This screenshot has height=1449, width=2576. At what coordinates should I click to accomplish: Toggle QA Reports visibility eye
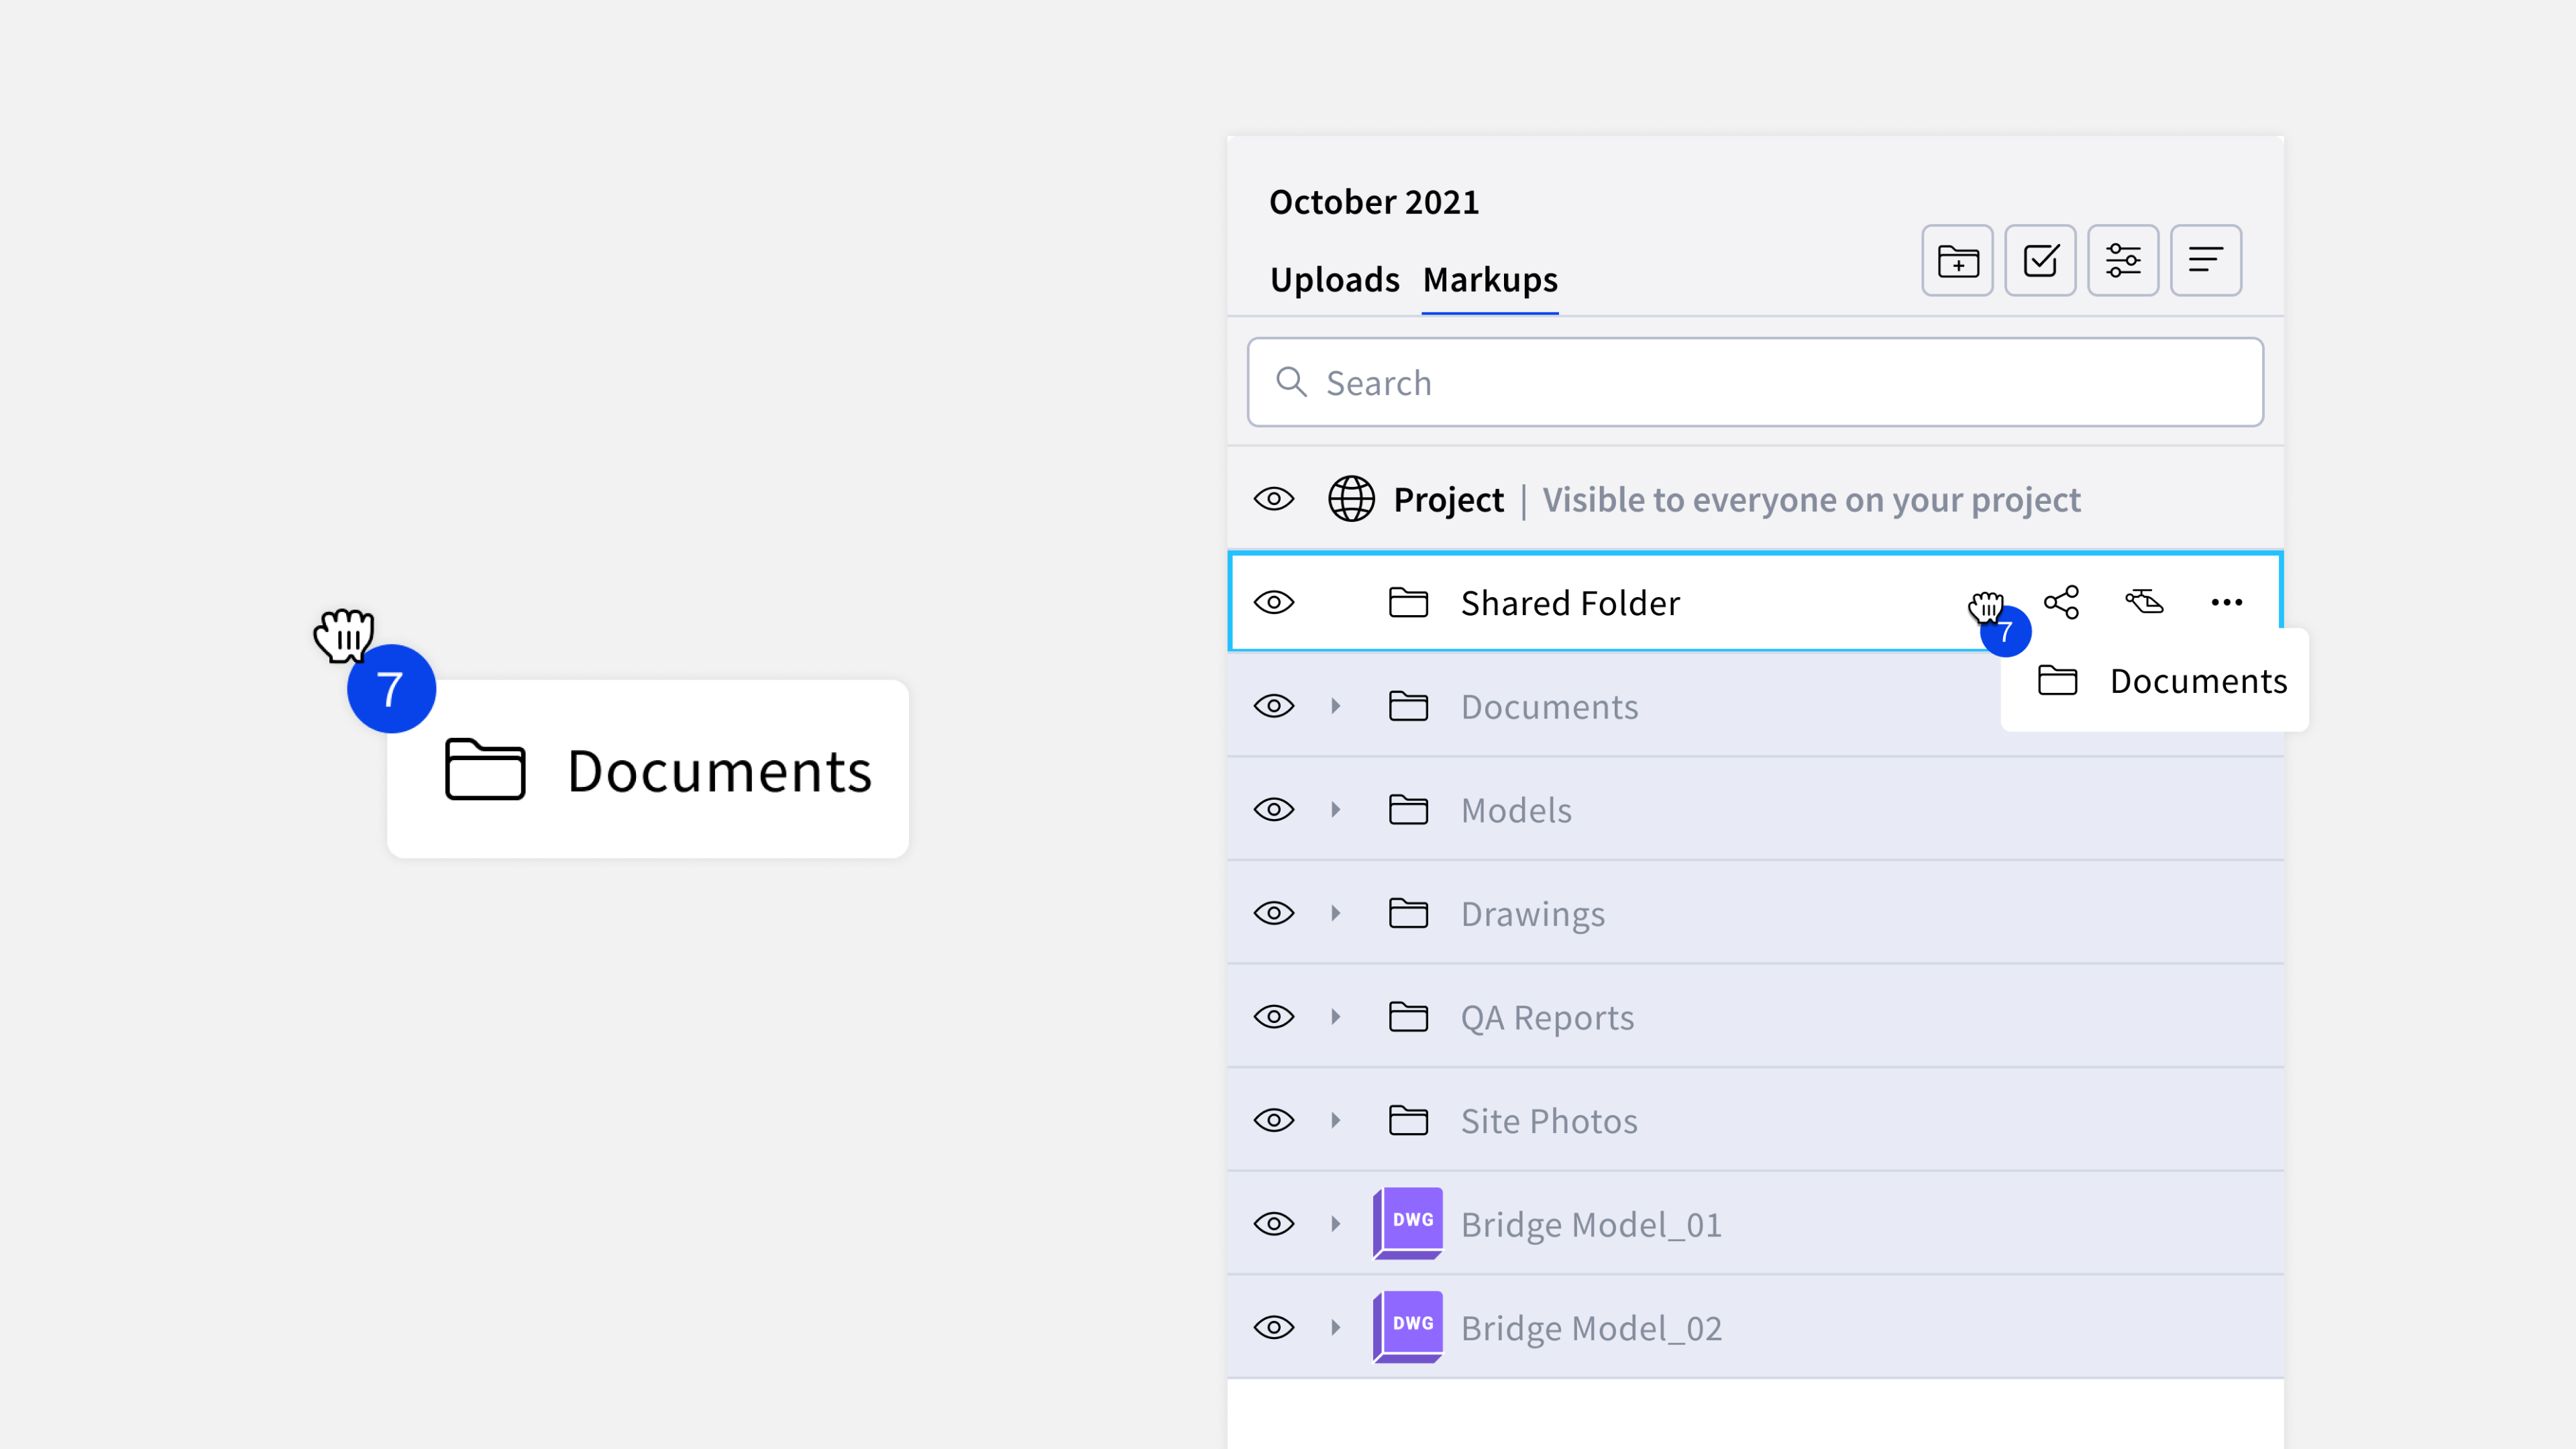pyautogui.click(x=1274, y=1017)
